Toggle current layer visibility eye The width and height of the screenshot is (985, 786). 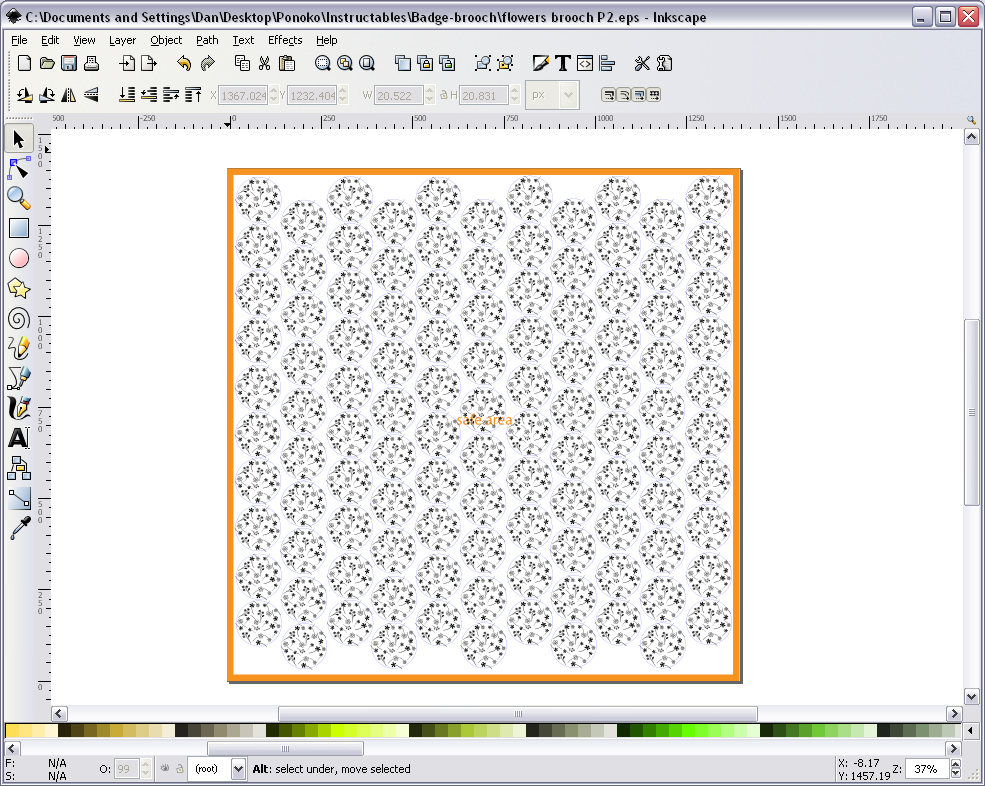point(165,768)
